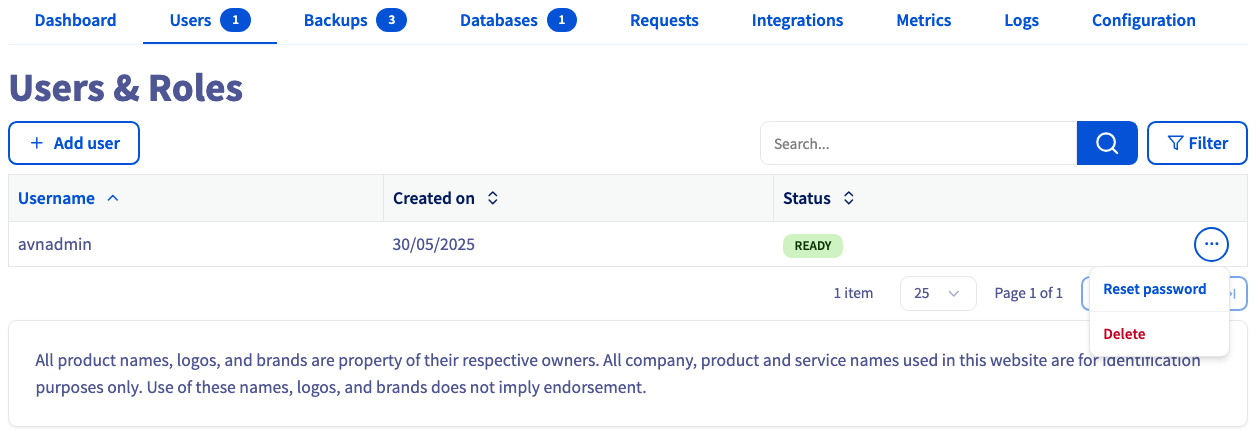Open the Filter options
The width and height of the screenshot is (1256, 437).
(1197, 143)
